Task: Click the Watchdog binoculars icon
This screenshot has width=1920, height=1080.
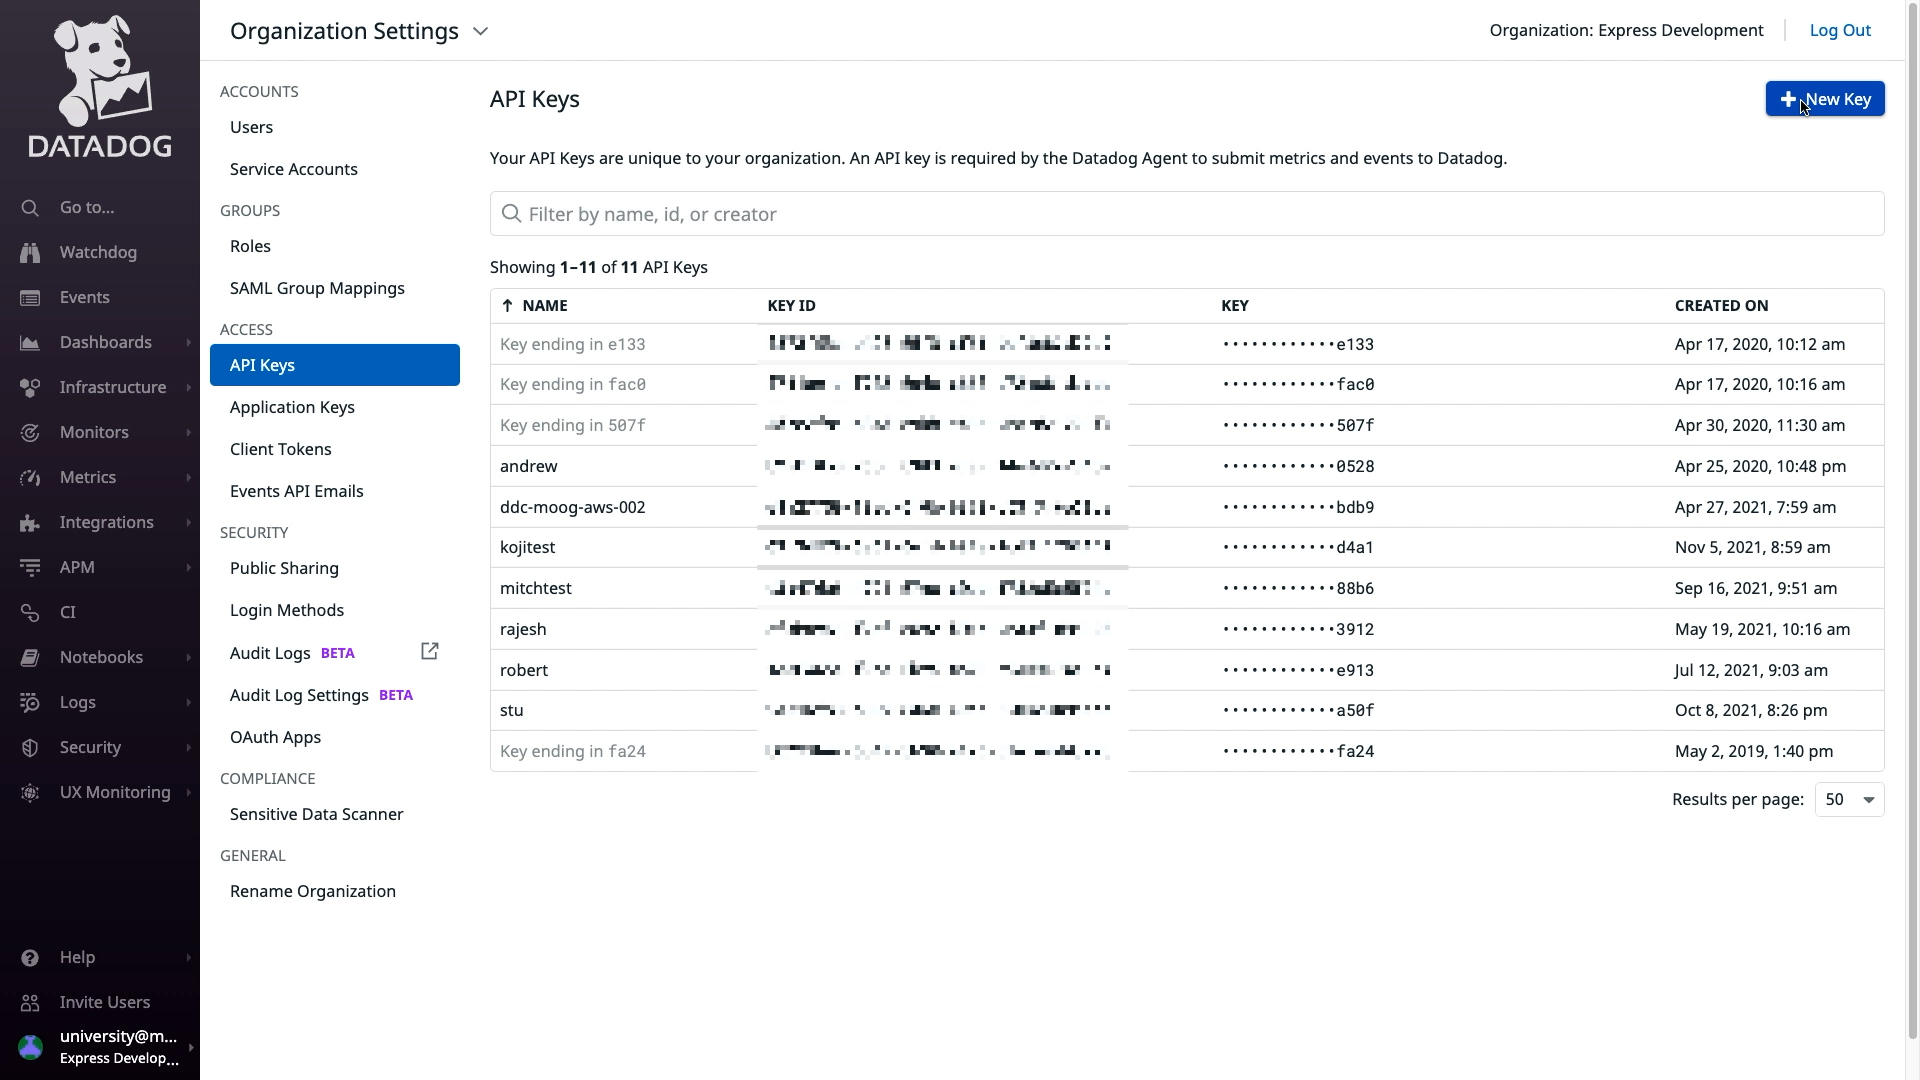Action: [x=30, y=253]
